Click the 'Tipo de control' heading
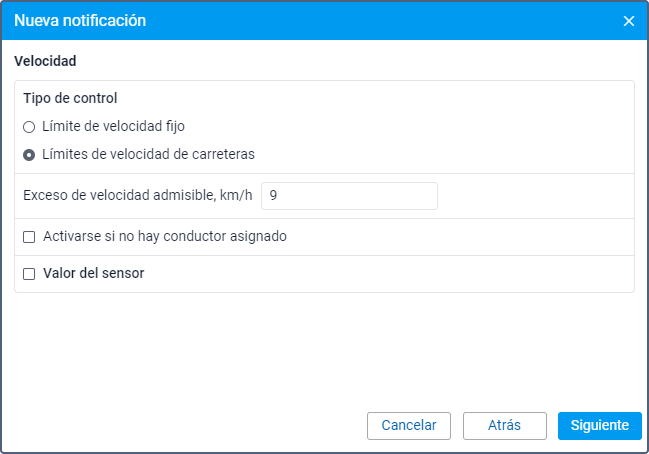 (x=70, y=99)
